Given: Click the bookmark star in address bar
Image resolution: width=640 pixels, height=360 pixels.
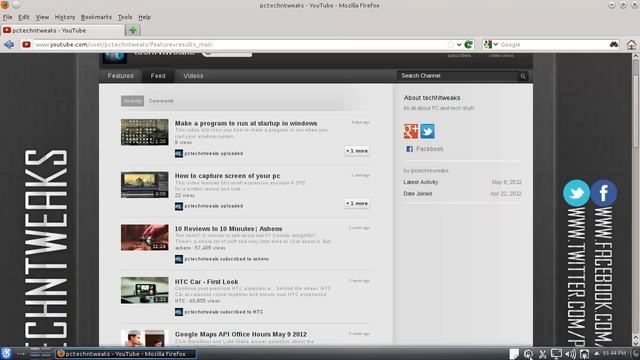Looking at the screenshot, I should point(450,44).
